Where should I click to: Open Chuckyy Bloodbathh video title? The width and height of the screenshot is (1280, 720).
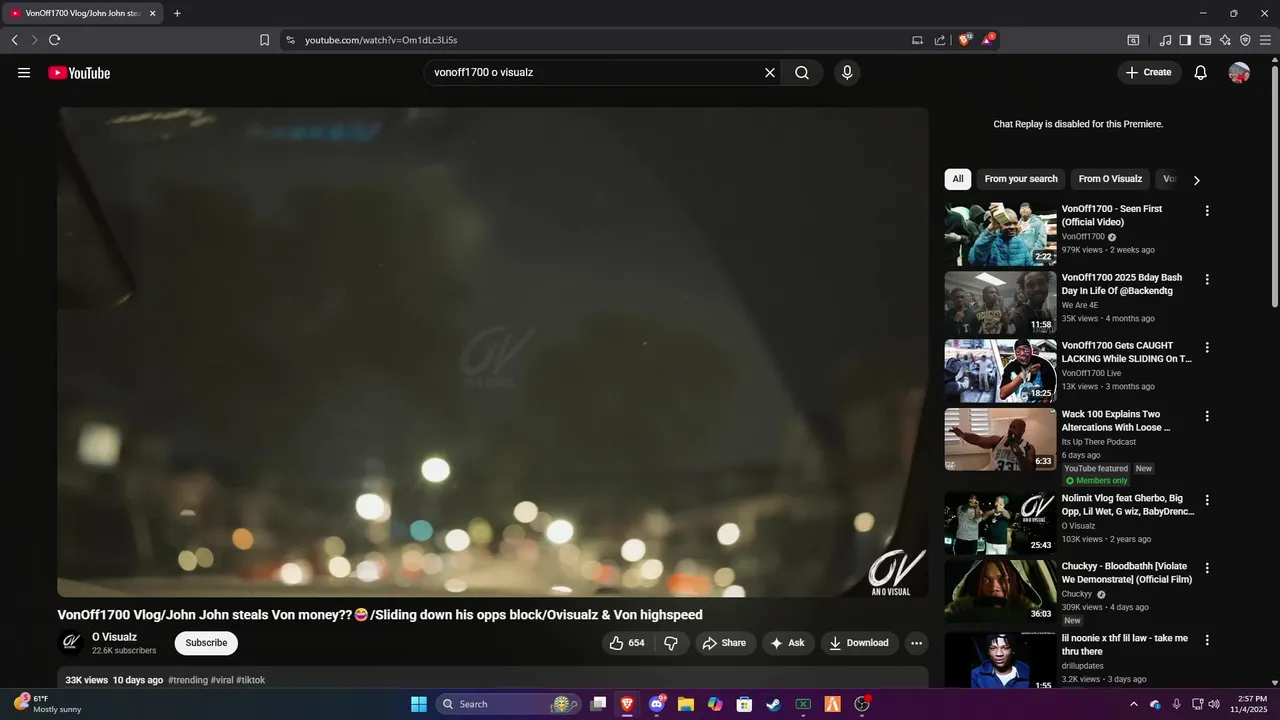1127,573
